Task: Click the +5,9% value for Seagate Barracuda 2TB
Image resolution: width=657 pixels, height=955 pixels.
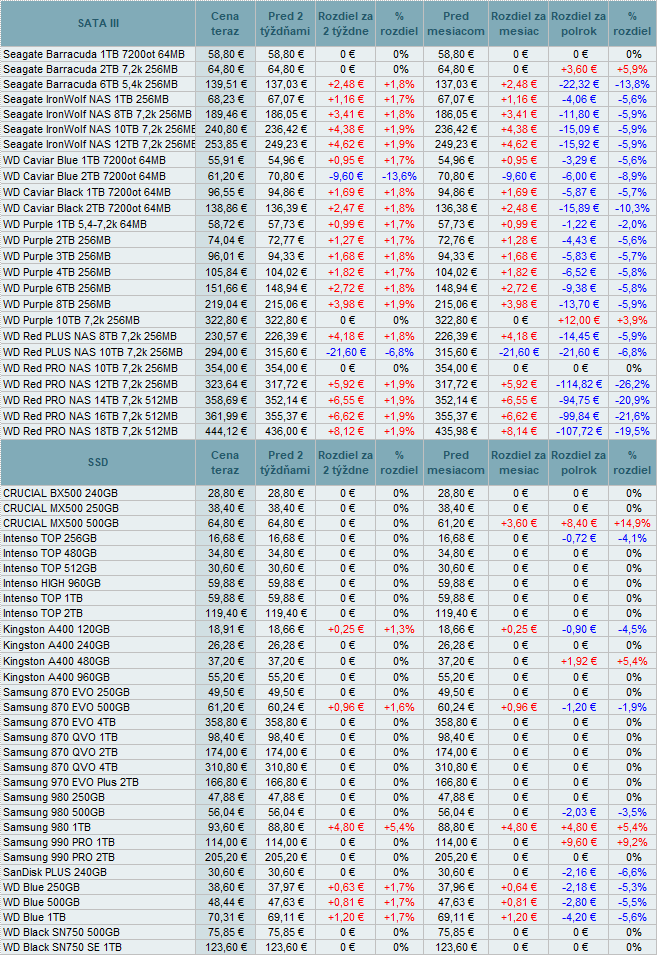Action: coord(633,69)
